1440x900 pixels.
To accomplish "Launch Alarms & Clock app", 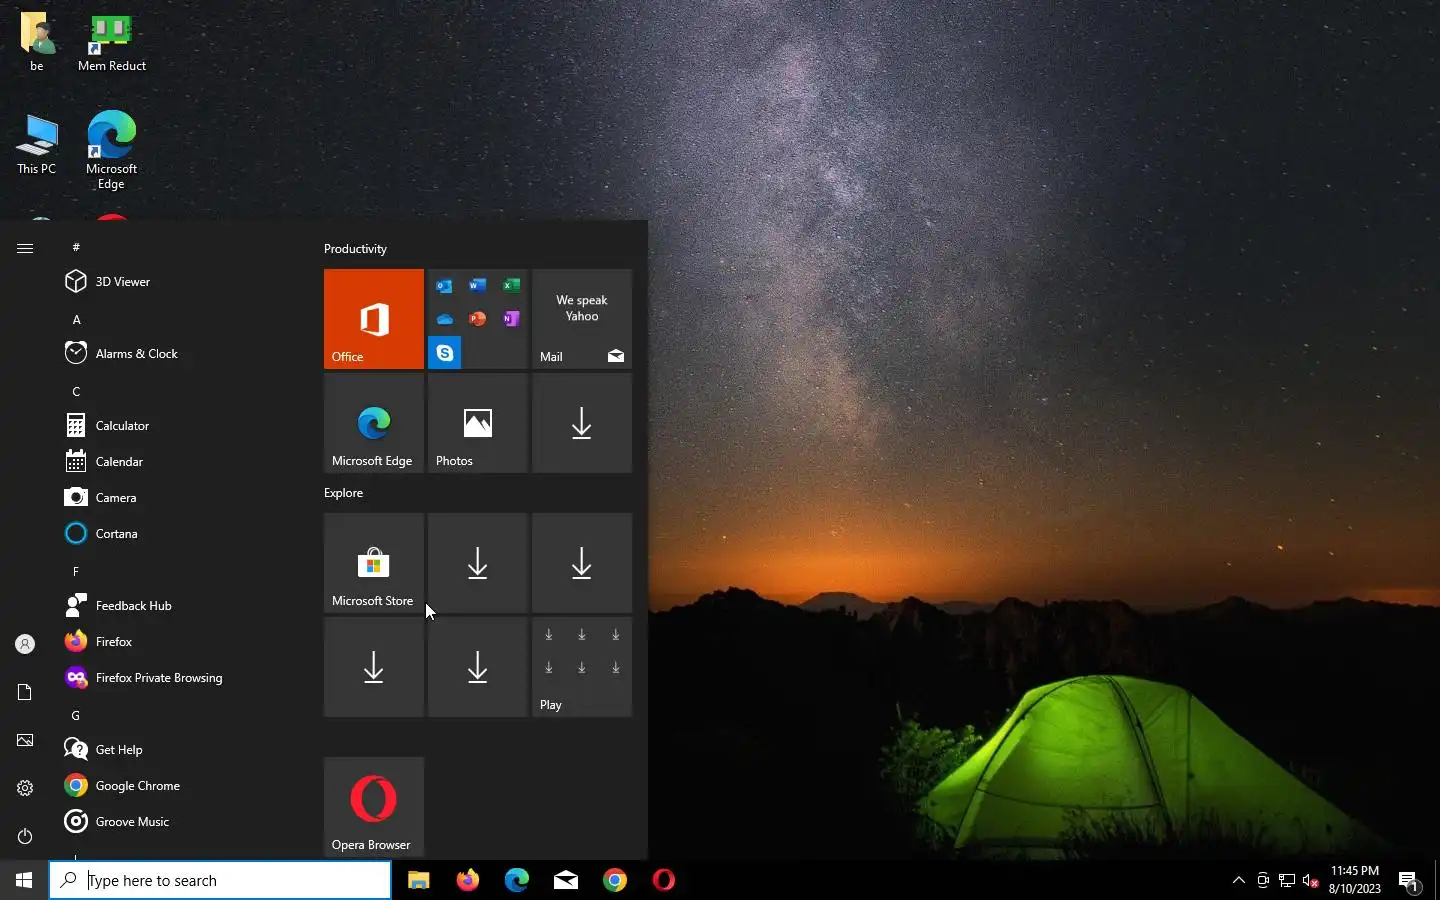I will point(180,354).
